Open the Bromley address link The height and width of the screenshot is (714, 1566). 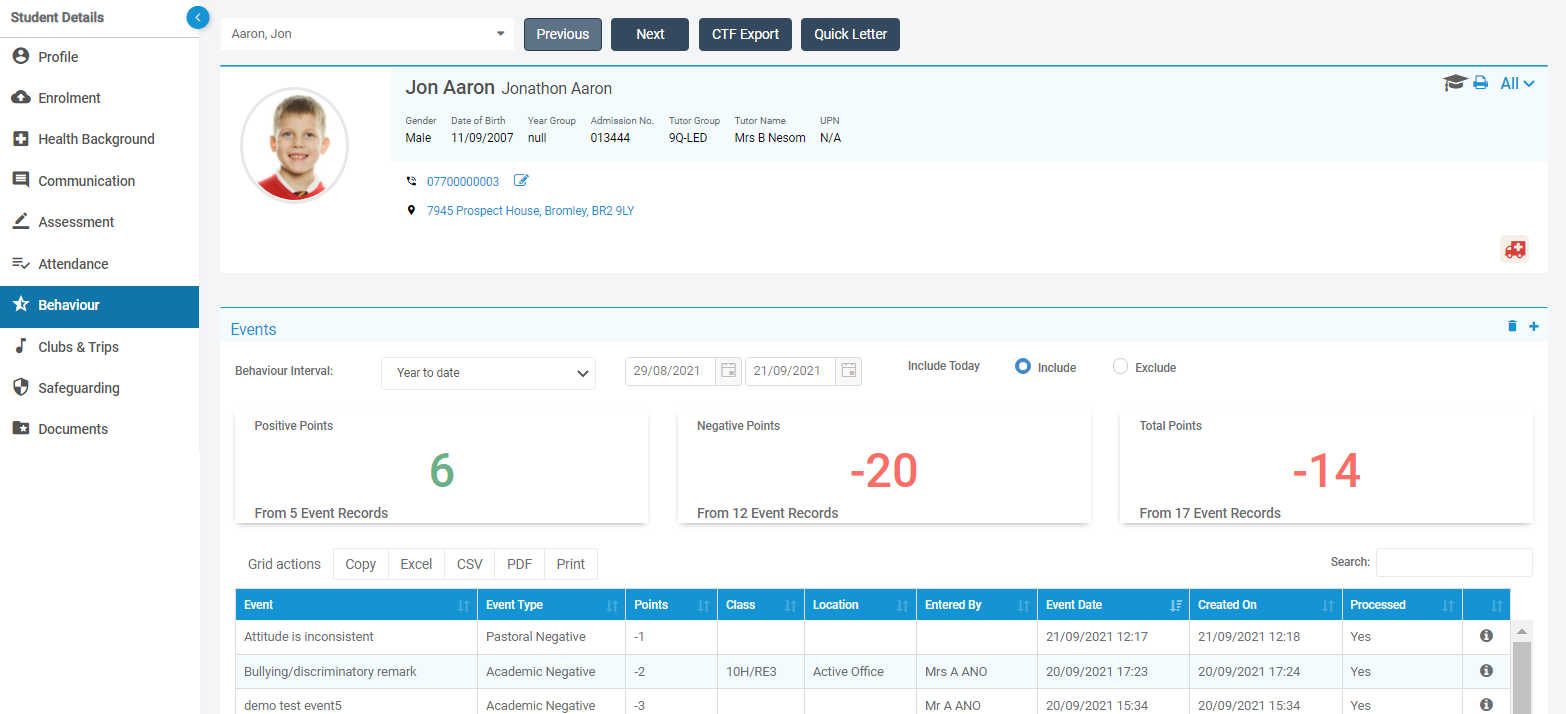pyautogui.click(x=531, y=211)
